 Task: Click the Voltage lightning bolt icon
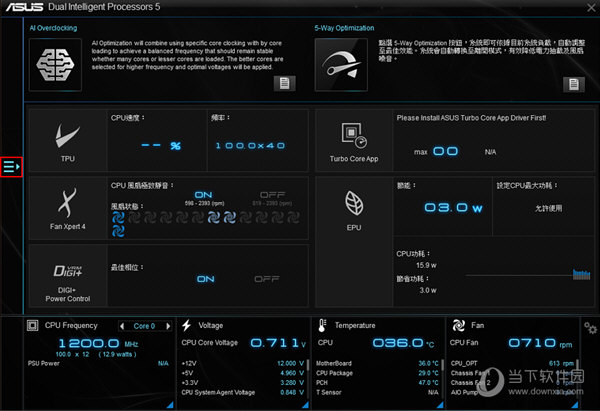pos(186,325)
